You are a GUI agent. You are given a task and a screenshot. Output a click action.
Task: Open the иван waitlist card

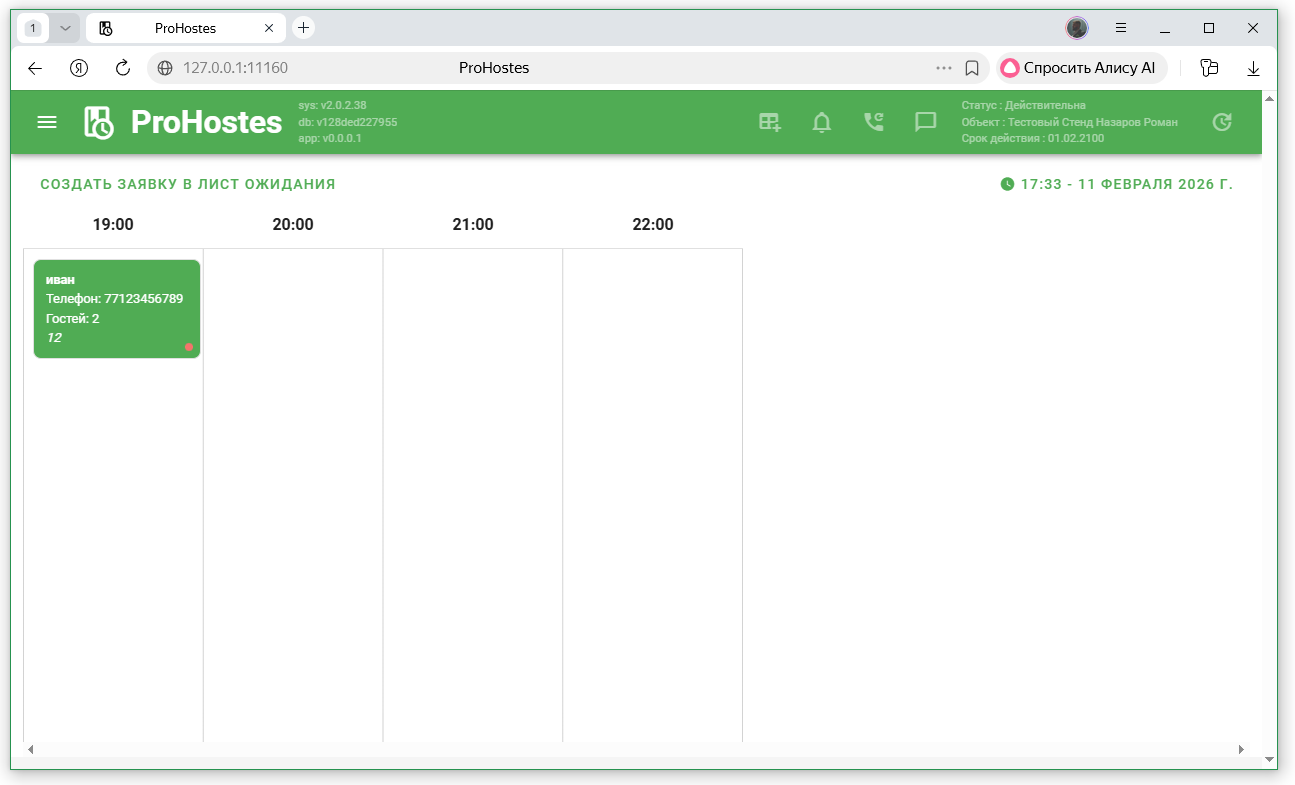click(116, 308)
